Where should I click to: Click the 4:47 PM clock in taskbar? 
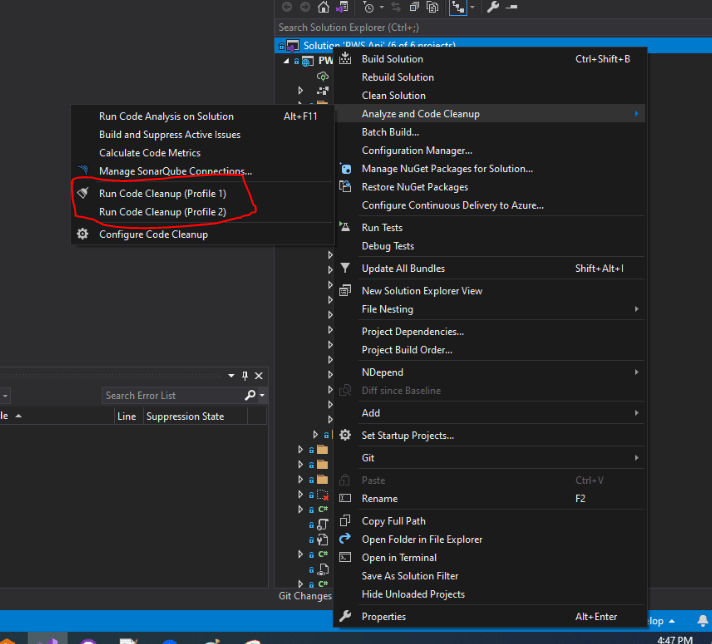pyautogui.click(x=675, y=640)
